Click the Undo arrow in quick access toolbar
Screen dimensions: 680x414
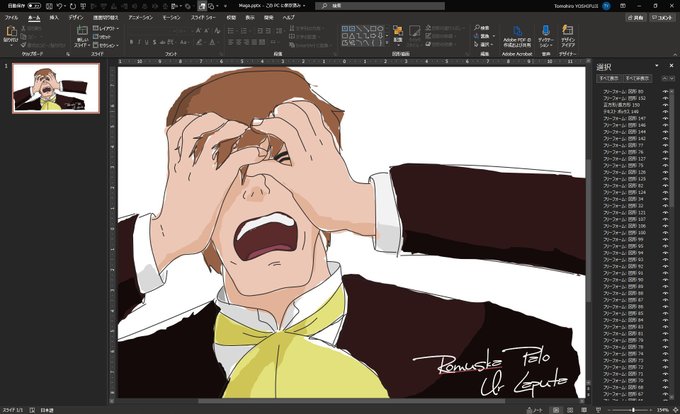coord(60,6)
